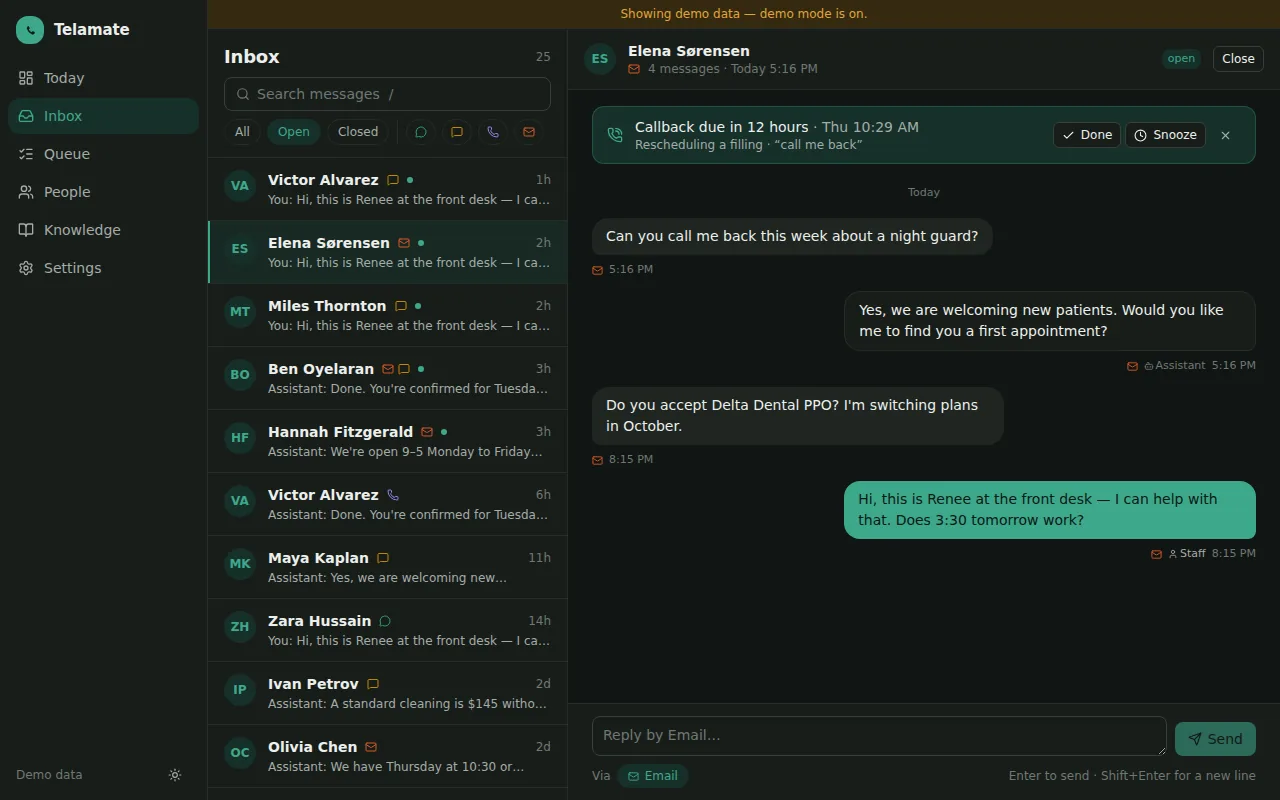
Task: Click the 'Demo data' label in sidebar footer
Action: click(49, 775)
